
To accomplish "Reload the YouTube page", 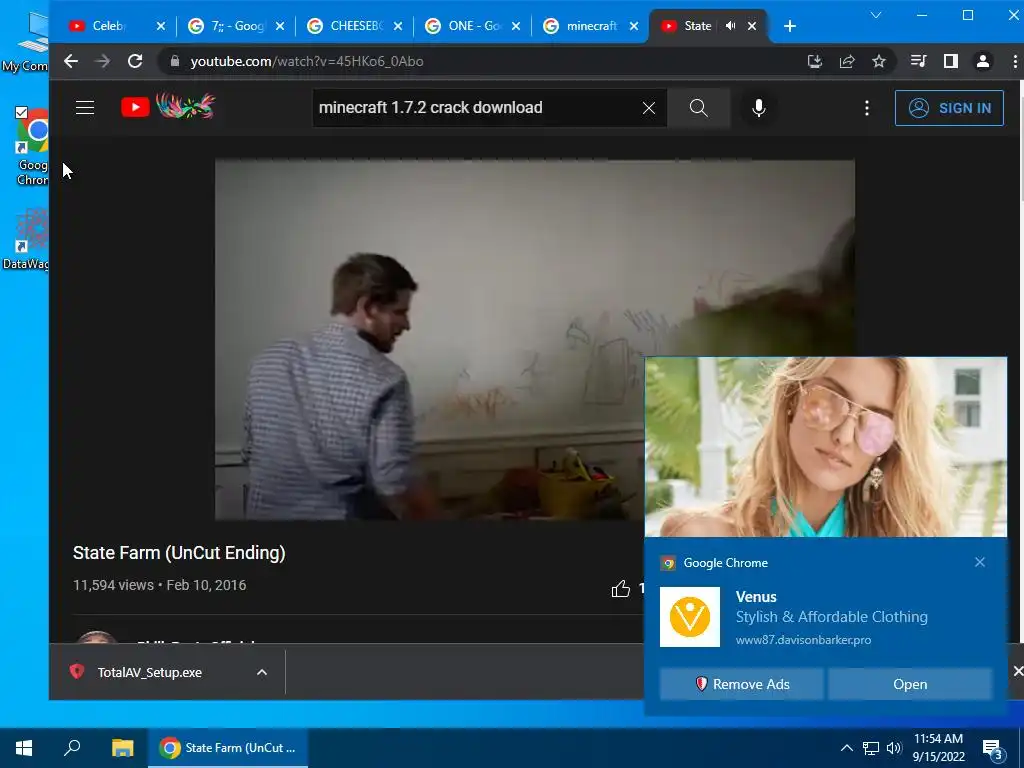I will pyautogui.click(x=135, y=61).
